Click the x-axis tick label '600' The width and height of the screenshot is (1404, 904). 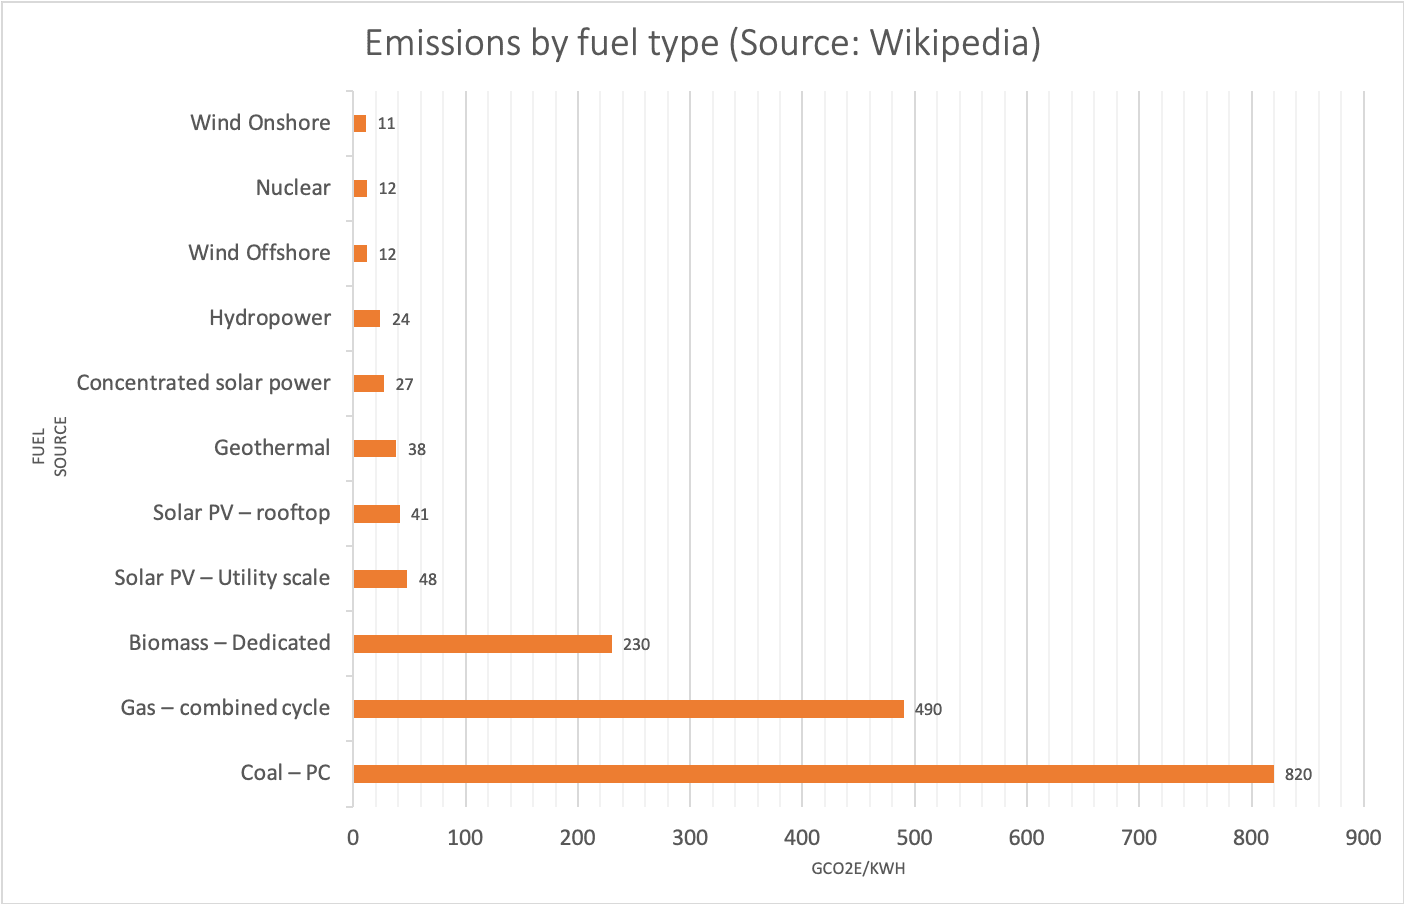pos(1027,838)
